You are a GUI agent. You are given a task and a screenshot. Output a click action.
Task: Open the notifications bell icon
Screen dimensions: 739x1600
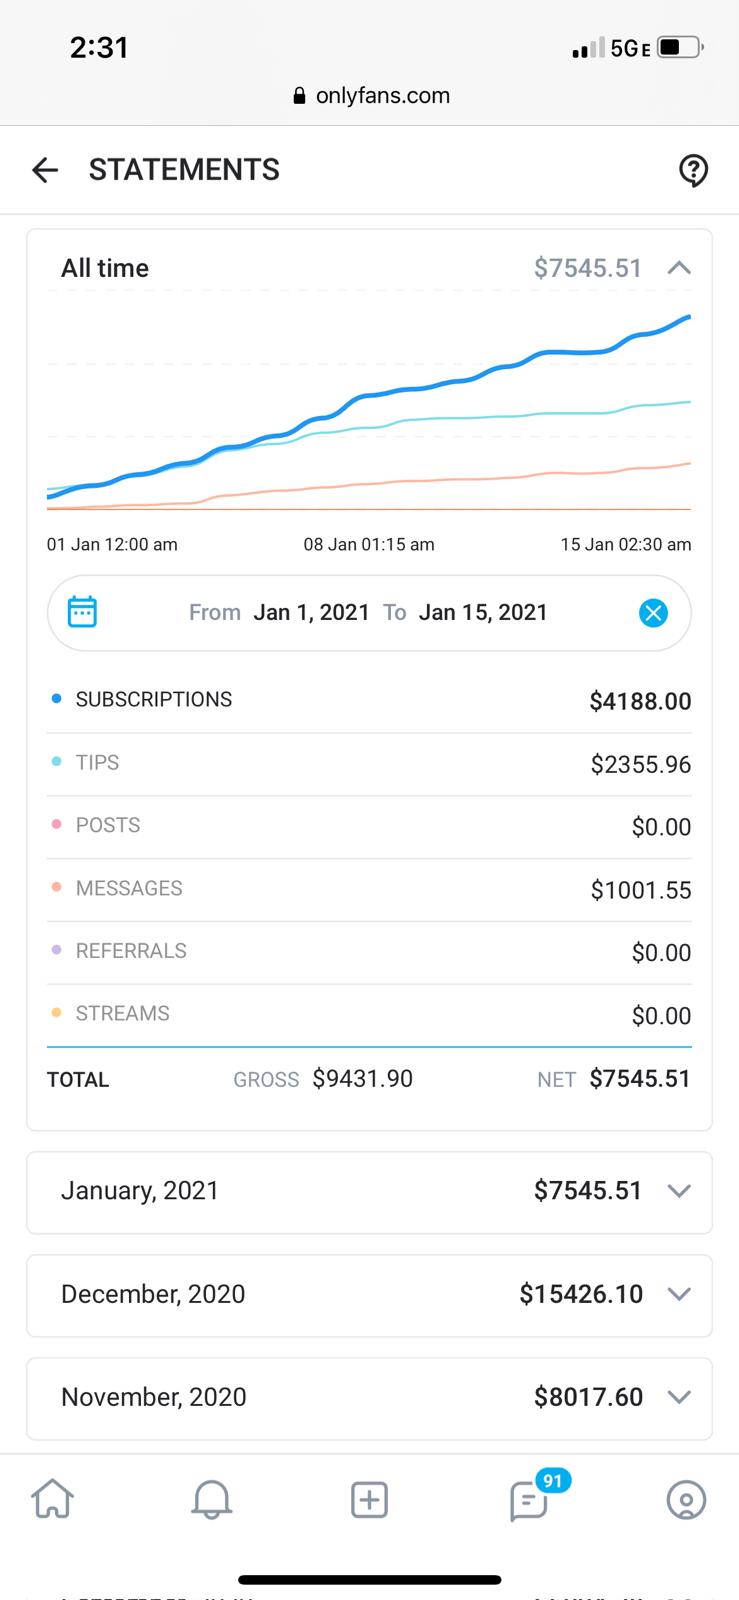click(x=211, y=1499)
